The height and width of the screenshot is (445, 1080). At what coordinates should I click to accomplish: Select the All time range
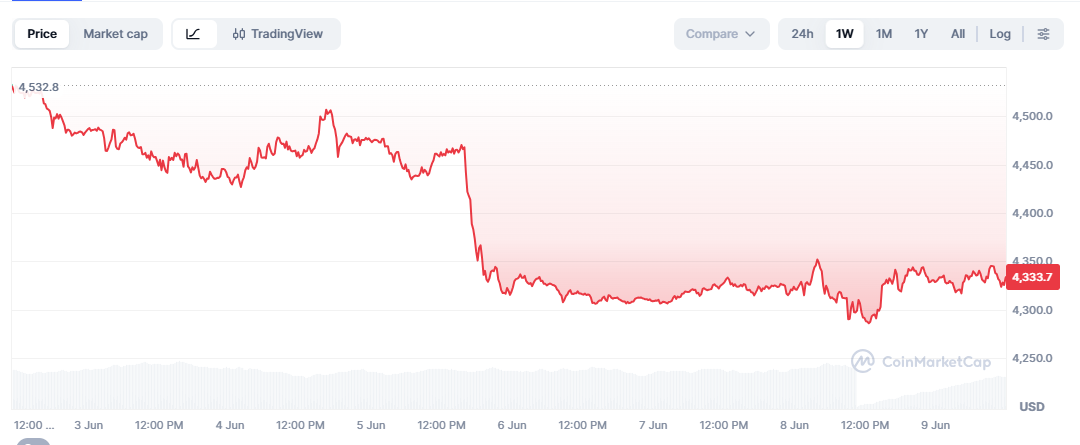coord(957,34)
